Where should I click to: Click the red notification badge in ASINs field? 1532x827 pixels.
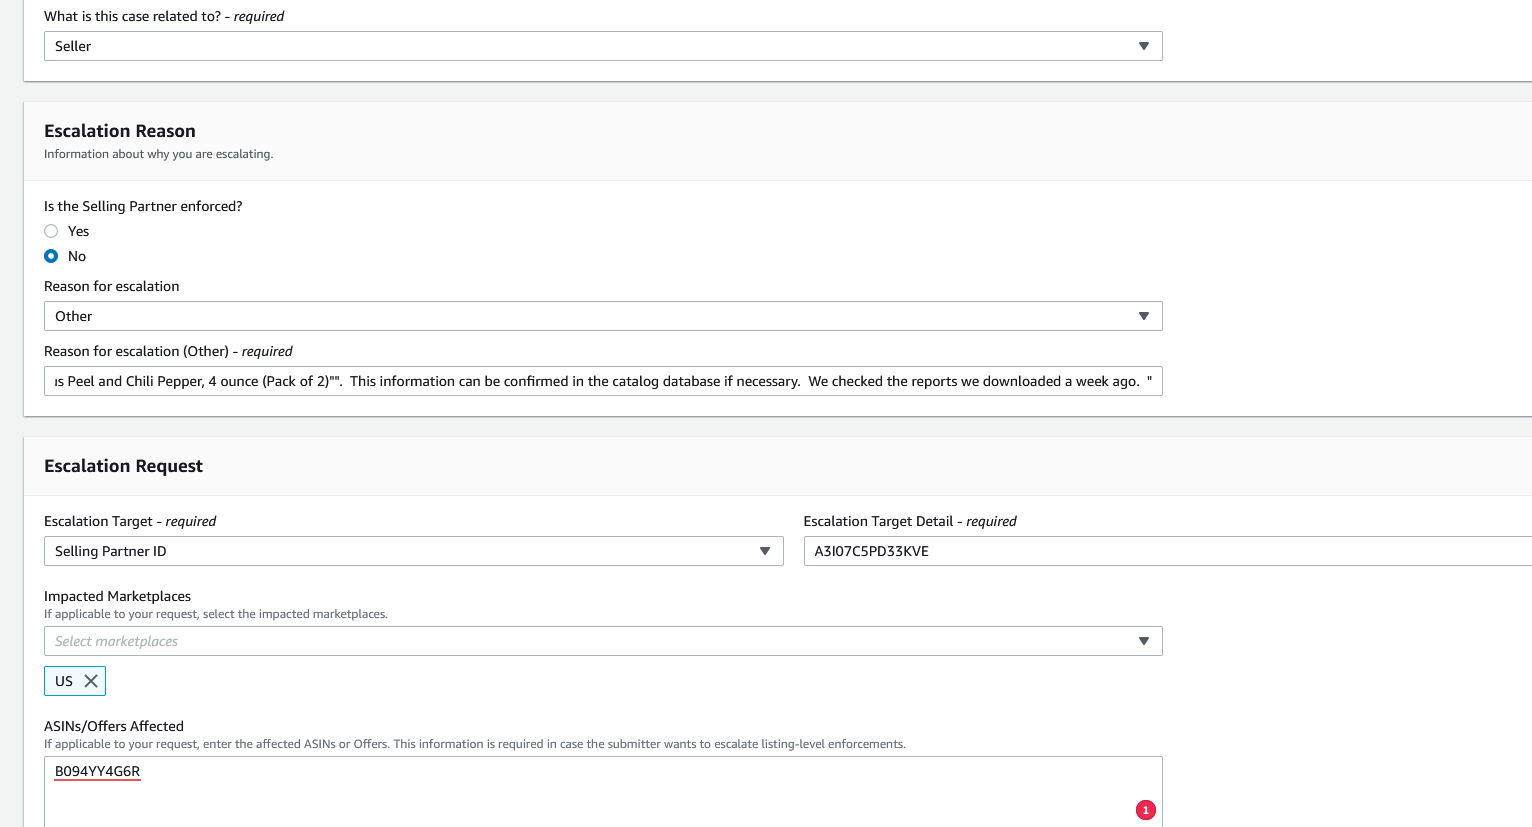1146,810
